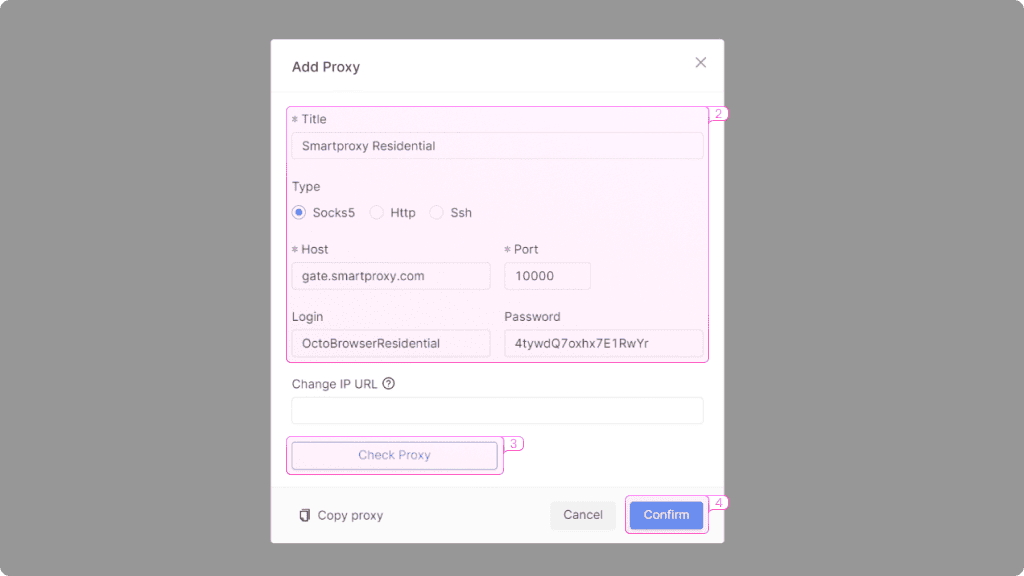
Task: Close the Add Proxy dialog
Action: [700, 62]
